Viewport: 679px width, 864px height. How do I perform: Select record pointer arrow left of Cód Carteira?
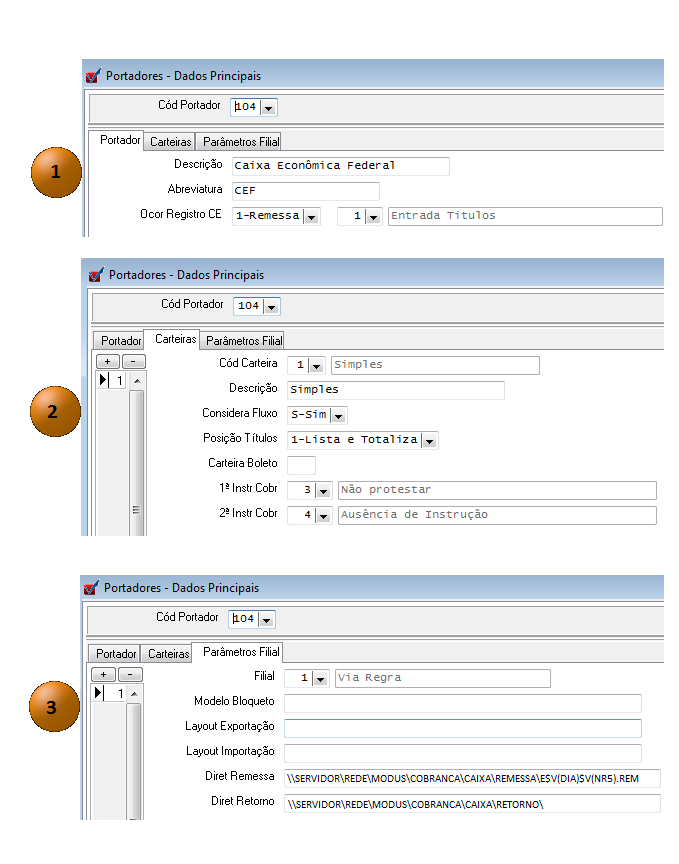(104, 381)
